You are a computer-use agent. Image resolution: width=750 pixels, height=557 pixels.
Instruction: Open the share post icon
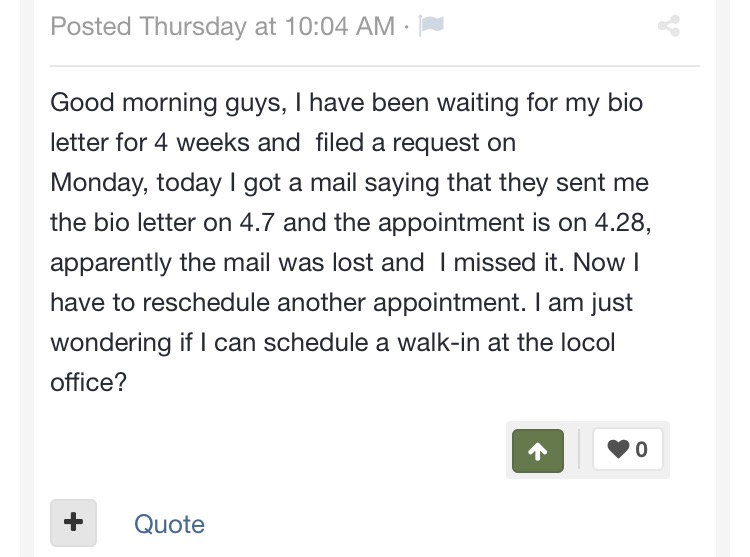tap(669, 26)
